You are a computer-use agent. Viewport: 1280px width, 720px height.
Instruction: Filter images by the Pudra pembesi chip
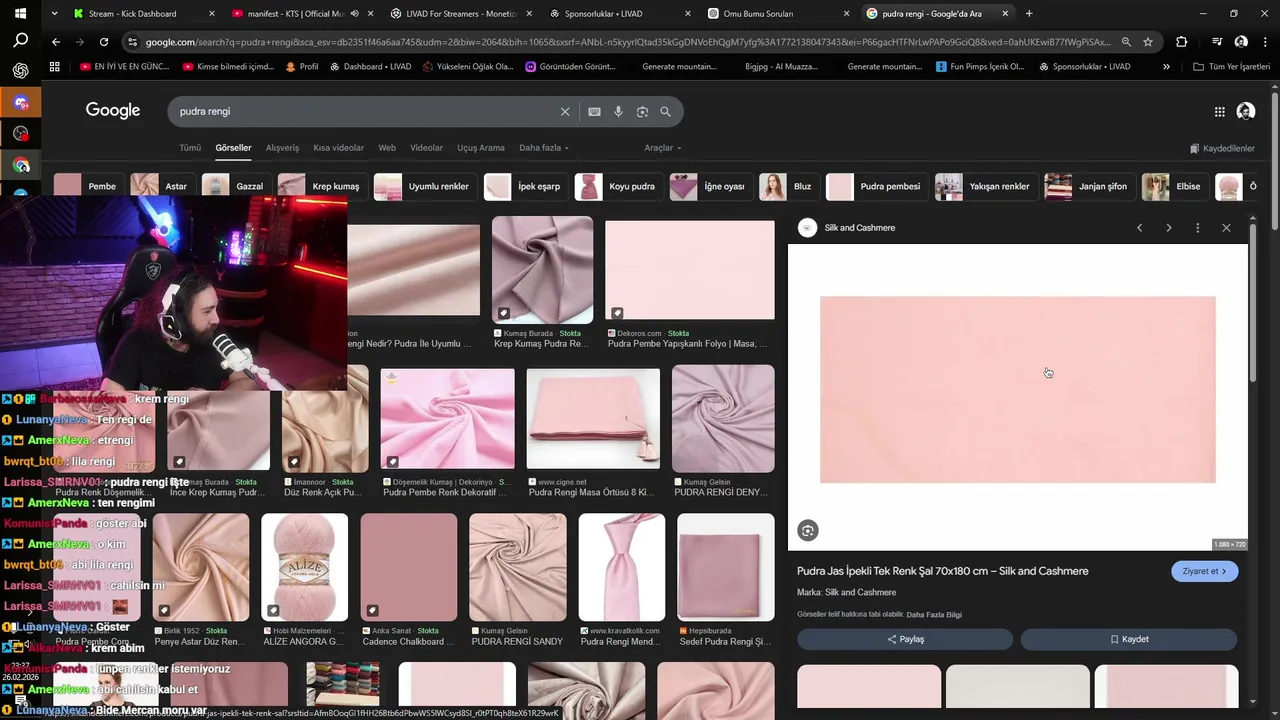pyautogui.click(x=876, y=187)
